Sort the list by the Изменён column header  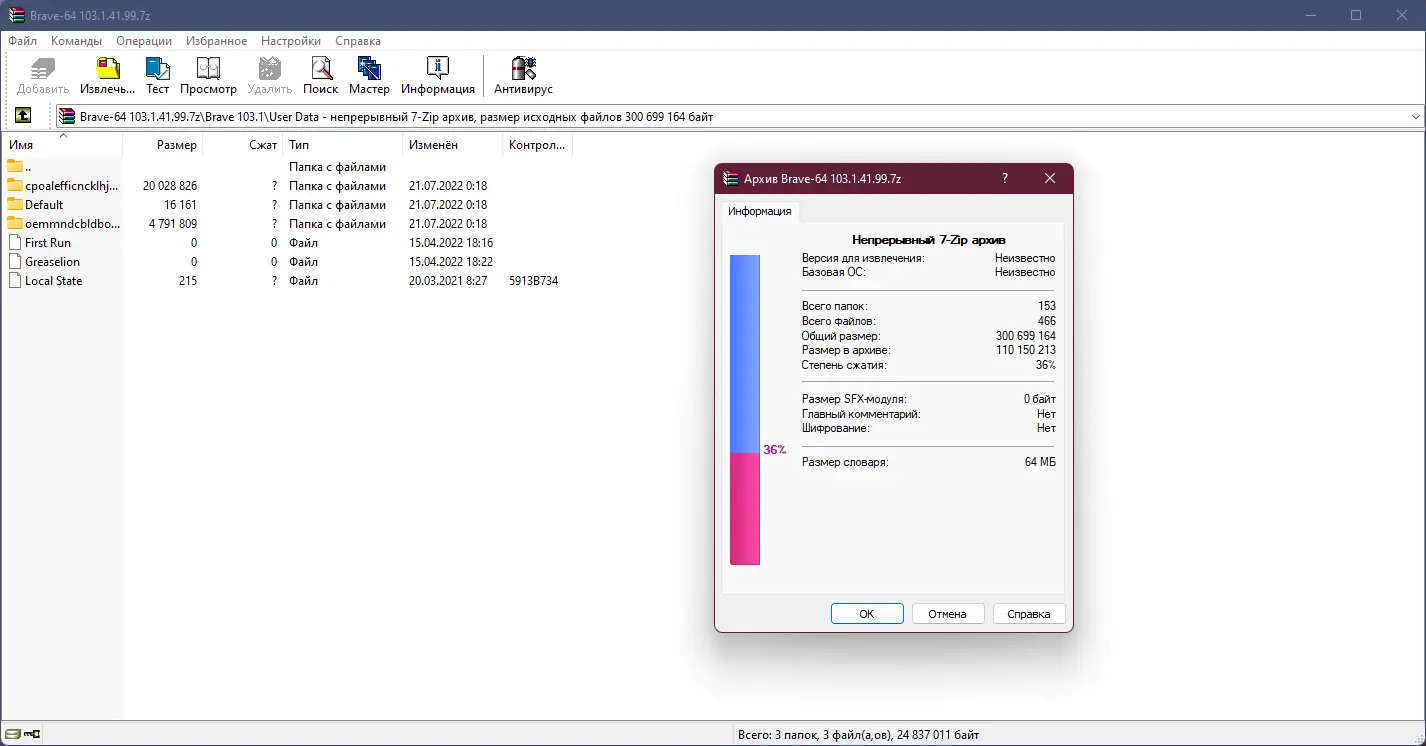pyautogui.click(x=453, y=145)
